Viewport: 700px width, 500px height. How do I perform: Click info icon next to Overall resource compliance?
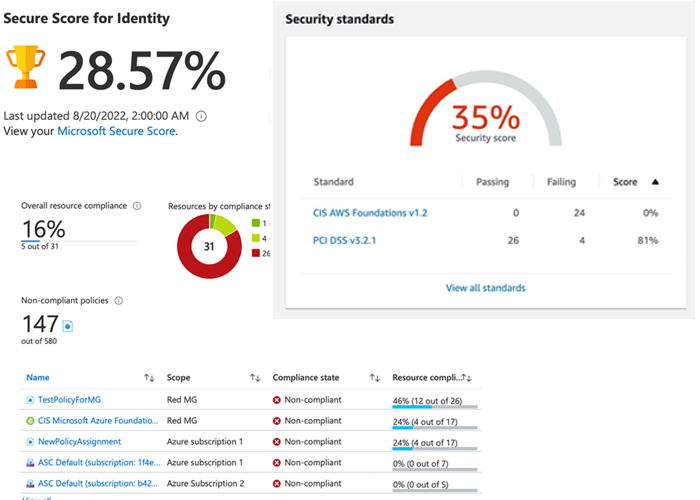coord(137,206)
